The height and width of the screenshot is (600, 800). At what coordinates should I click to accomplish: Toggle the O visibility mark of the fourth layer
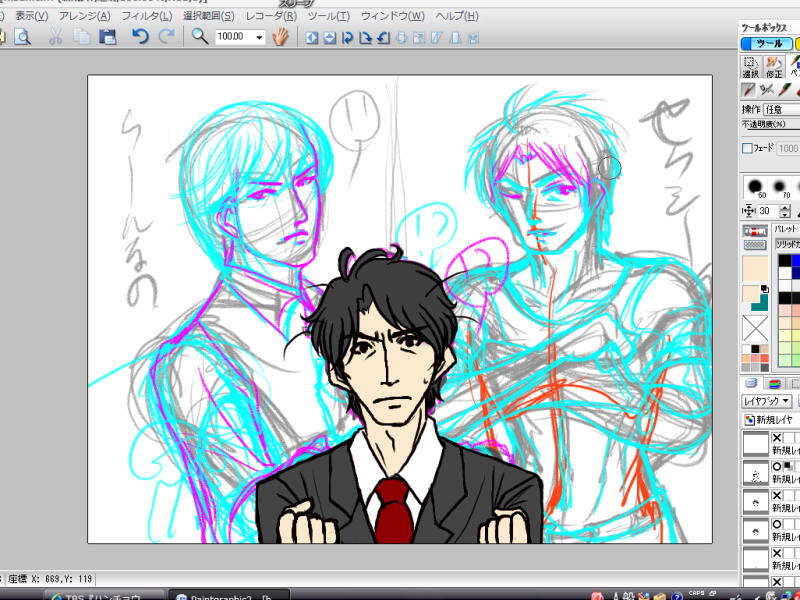click(777, 524)
